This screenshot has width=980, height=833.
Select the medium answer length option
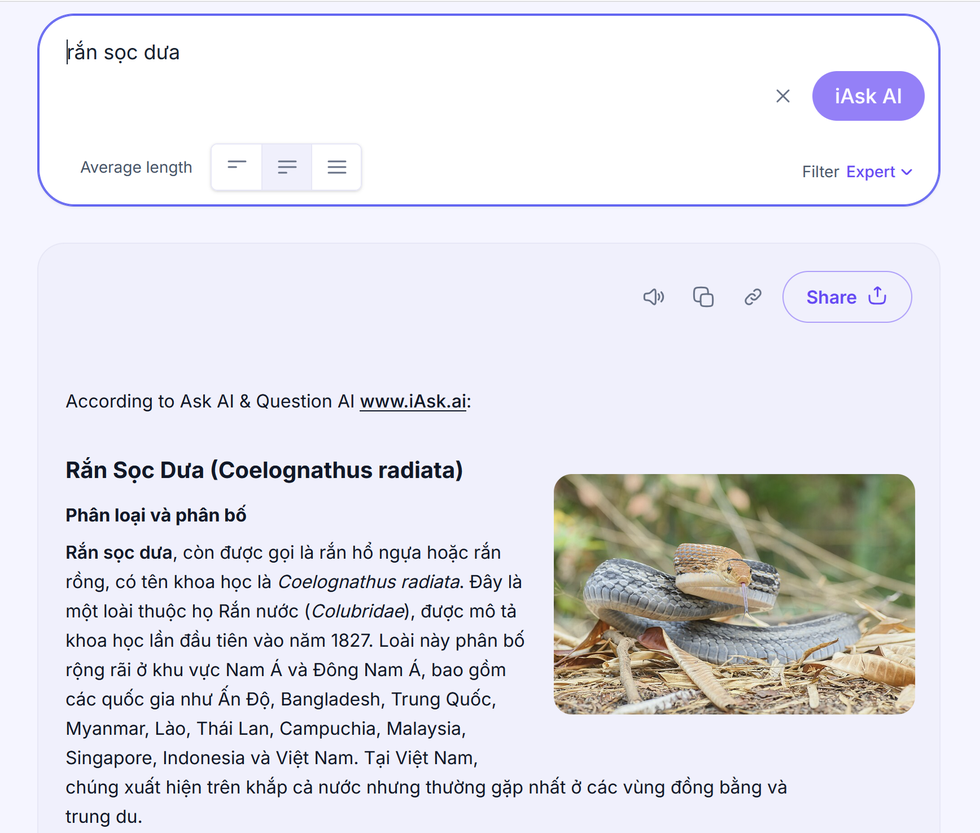287,167
